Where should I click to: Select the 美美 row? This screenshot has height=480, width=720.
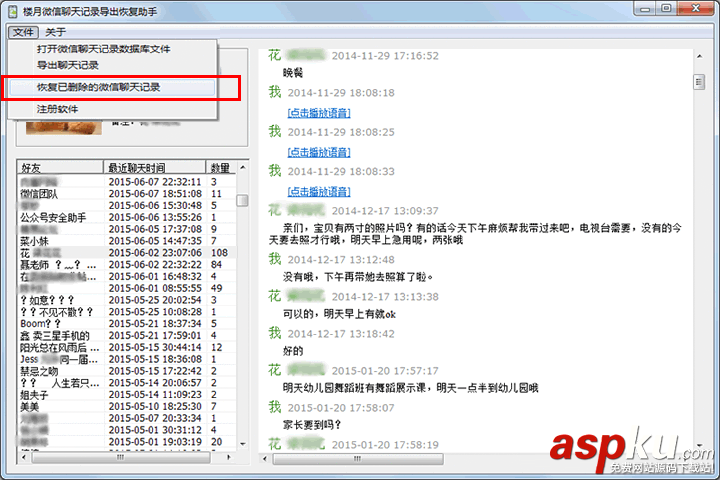point(126,407)
